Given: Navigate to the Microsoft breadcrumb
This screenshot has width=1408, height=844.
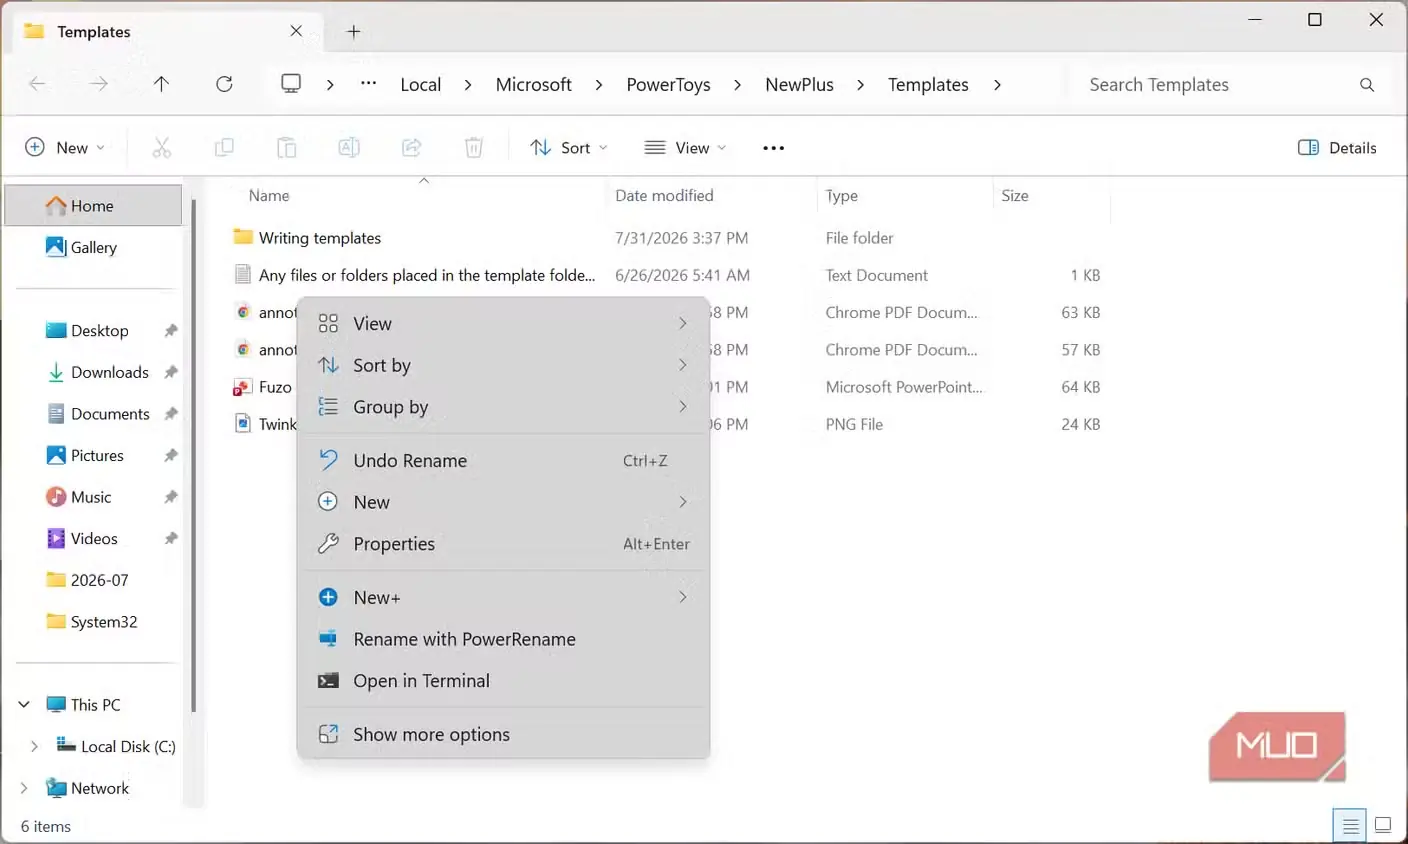Looking at the screenshot, I should coord(534,85).
